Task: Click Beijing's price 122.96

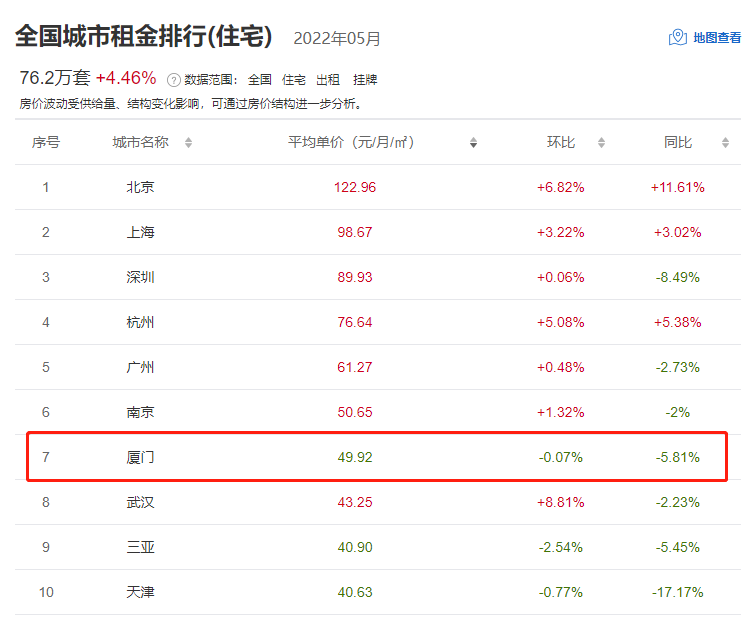Action: tap(355, 187)
